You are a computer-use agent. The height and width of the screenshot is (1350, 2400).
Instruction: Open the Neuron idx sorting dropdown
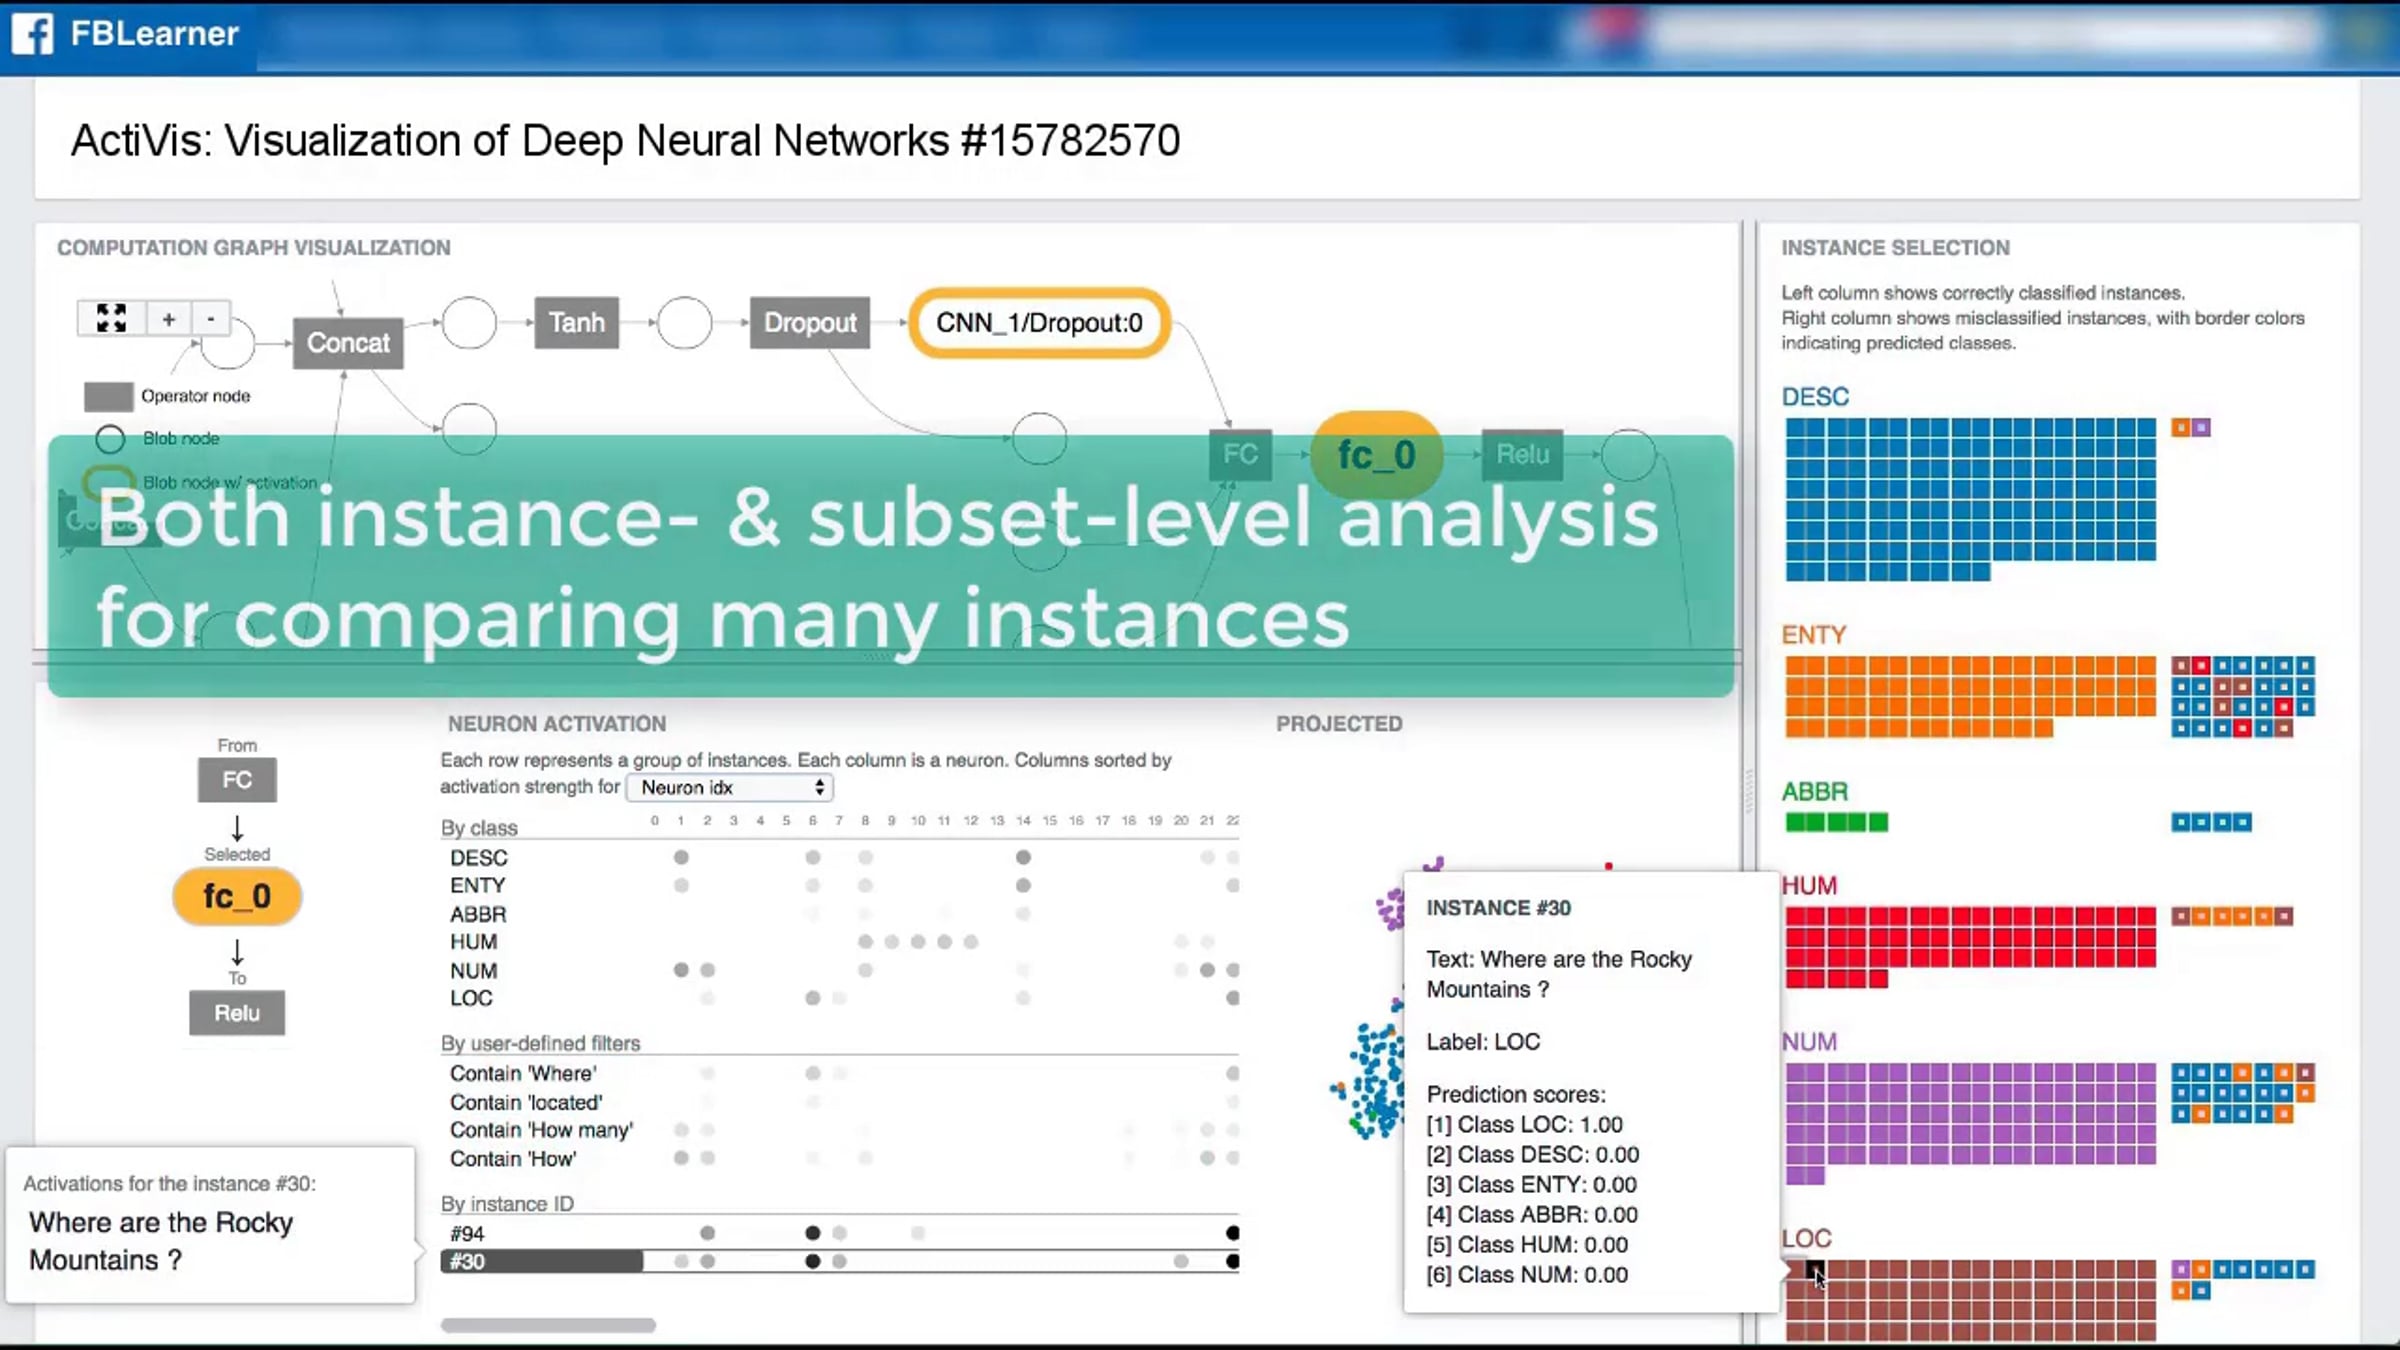coord(730,787)
